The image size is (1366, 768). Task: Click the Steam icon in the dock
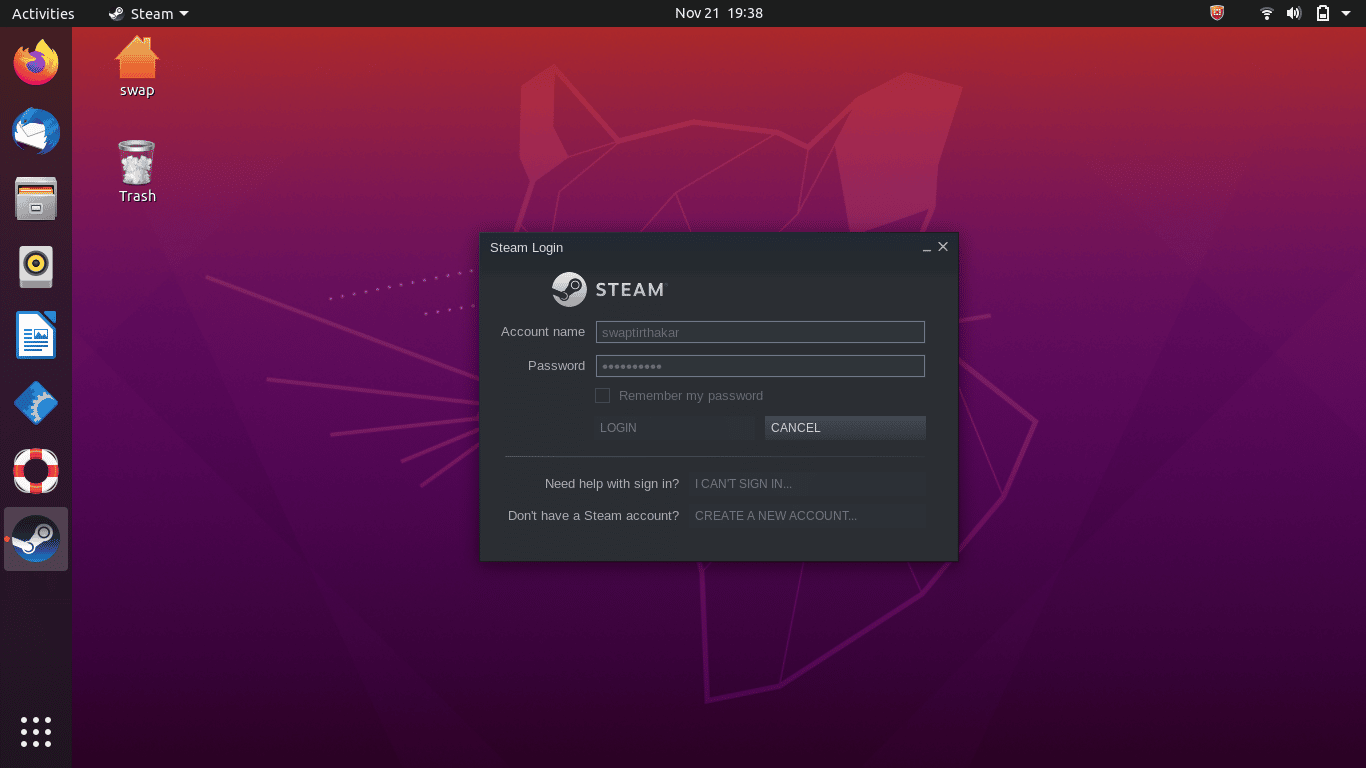[x=36, y=539]
